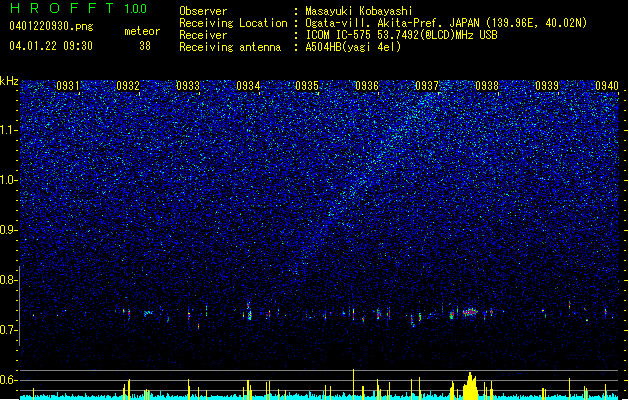The height and width of the screenshot is (400, 629).
Task: Select the 0937 time marker
Action: [427, 85]
